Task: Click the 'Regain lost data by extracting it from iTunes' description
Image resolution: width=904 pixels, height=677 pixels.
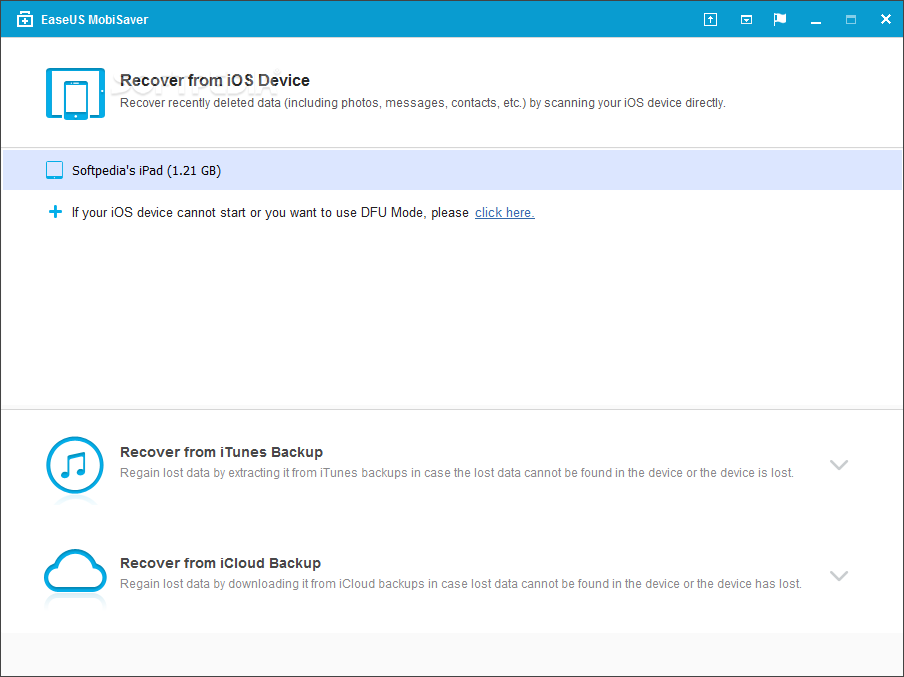Action: pos(457,473)
